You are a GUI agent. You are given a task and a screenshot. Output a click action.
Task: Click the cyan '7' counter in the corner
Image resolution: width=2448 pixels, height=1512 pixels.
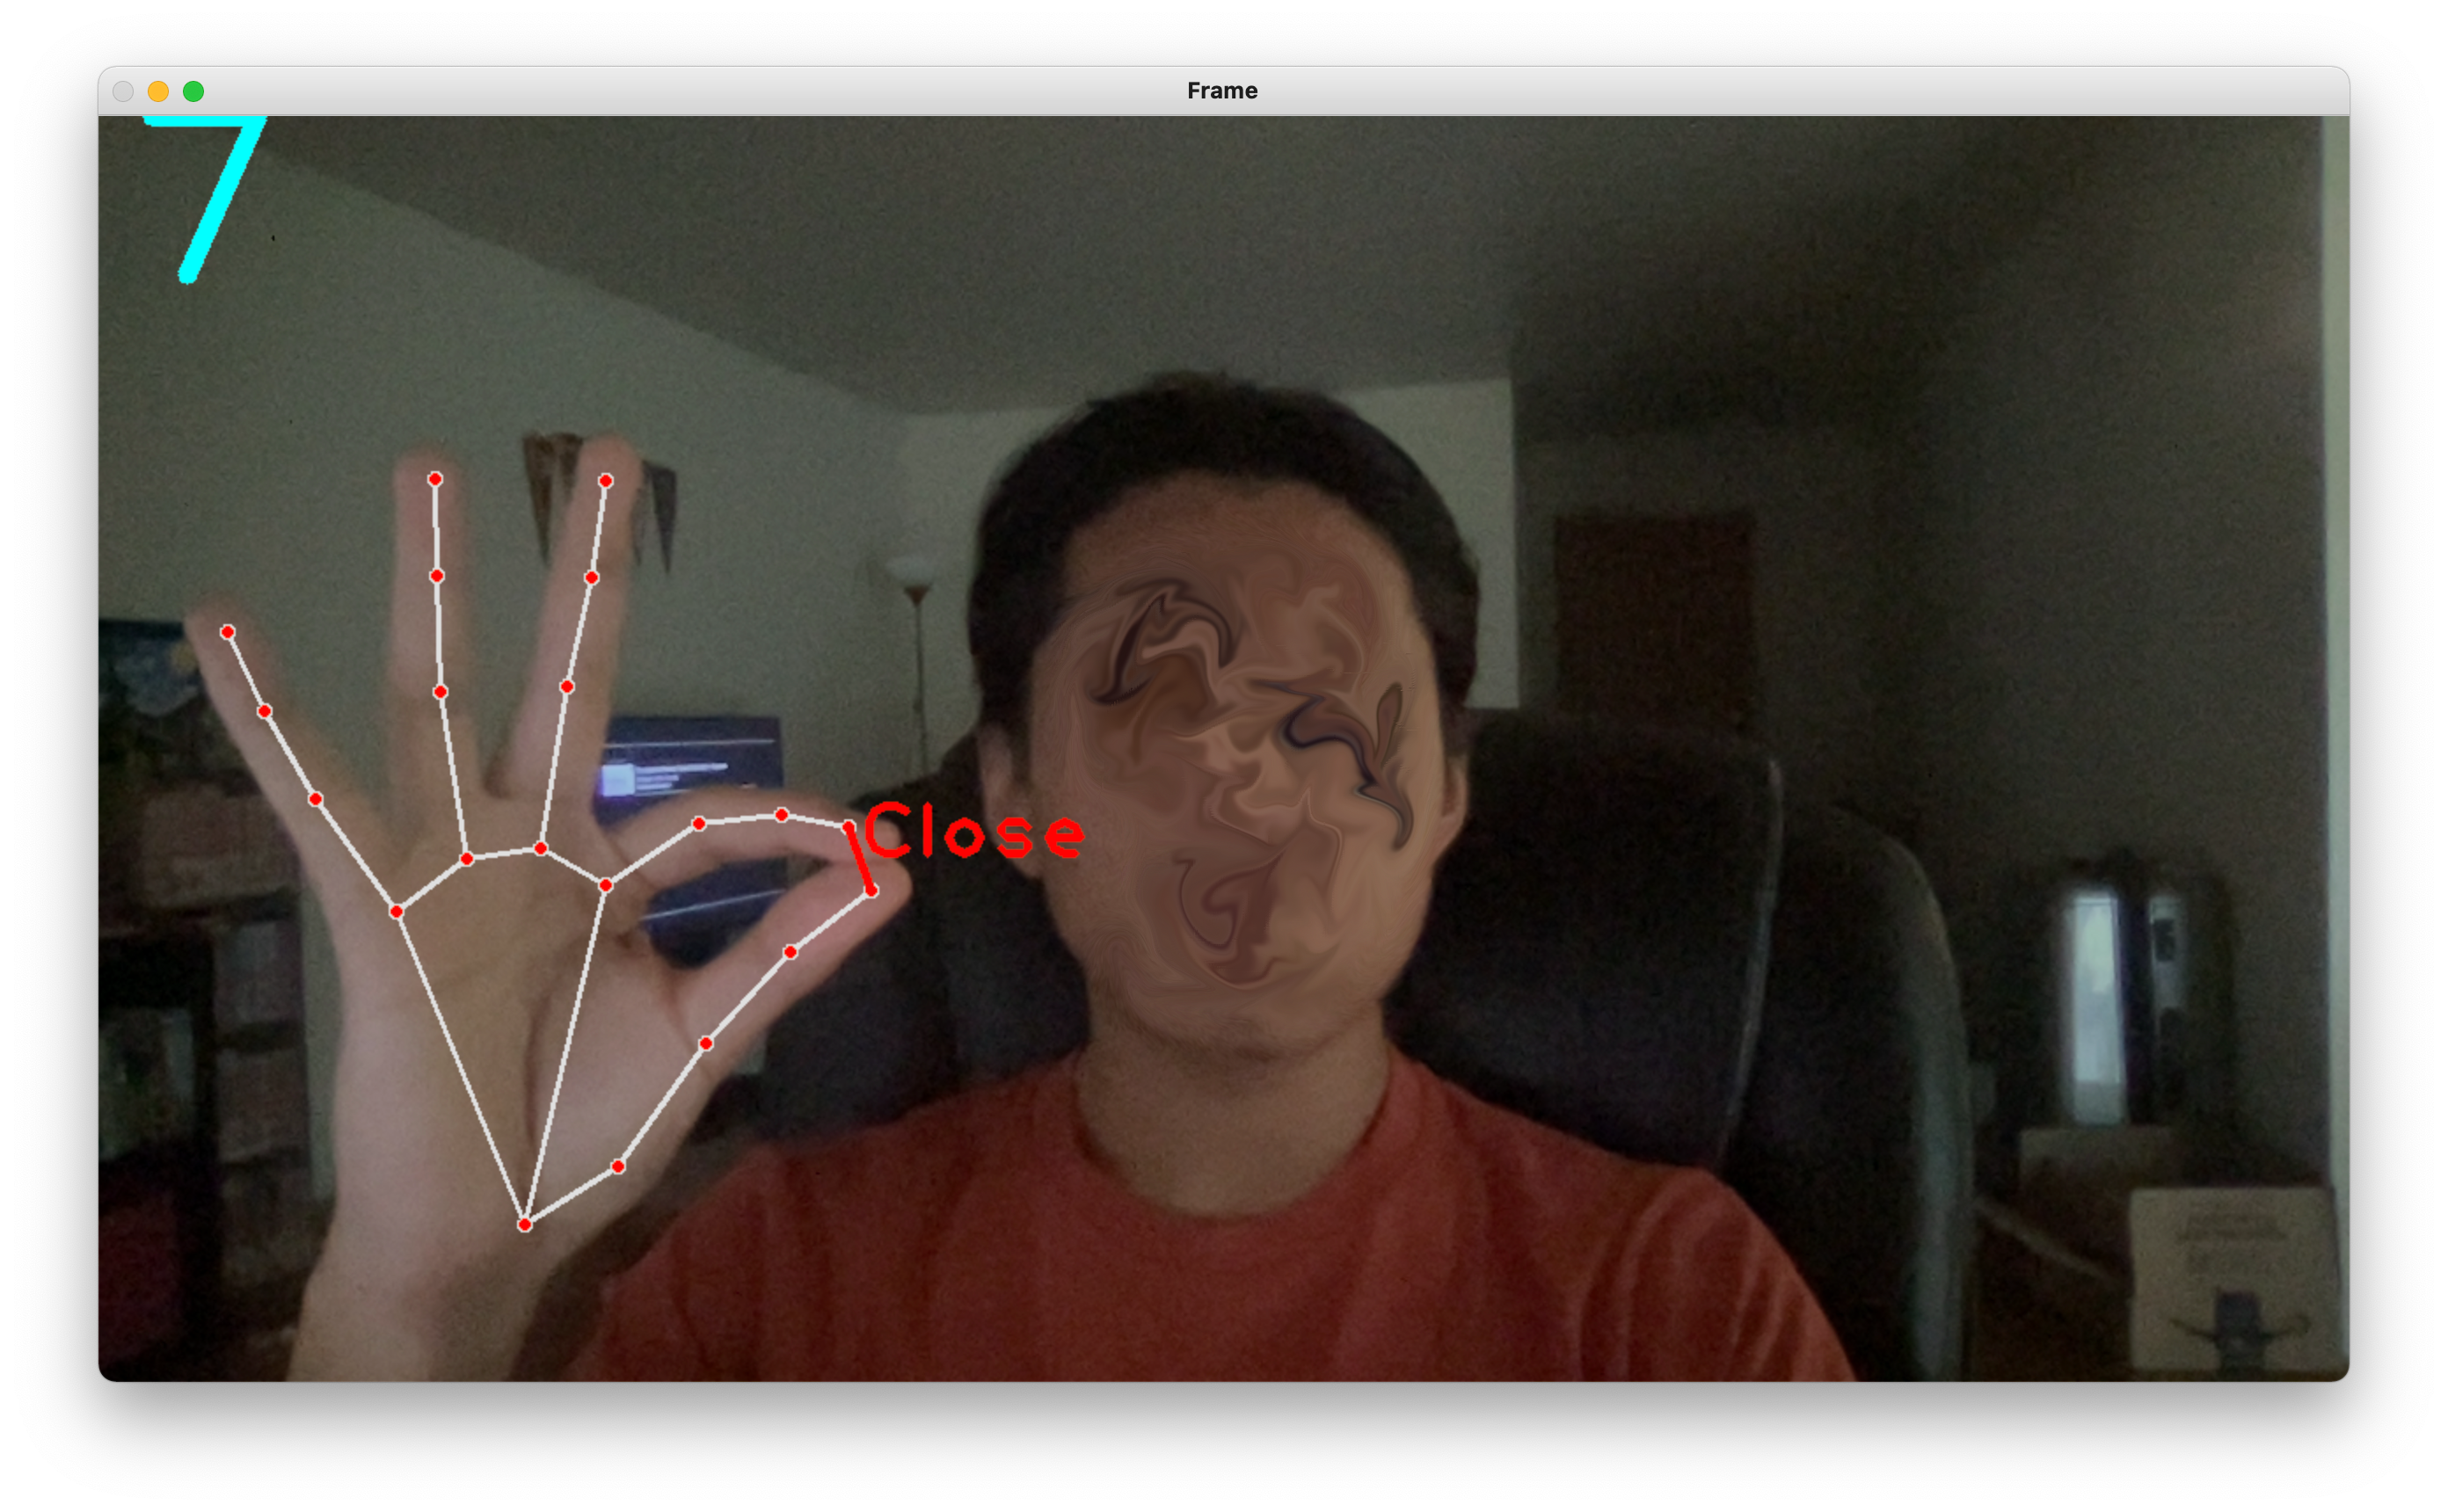pos(206,199)
